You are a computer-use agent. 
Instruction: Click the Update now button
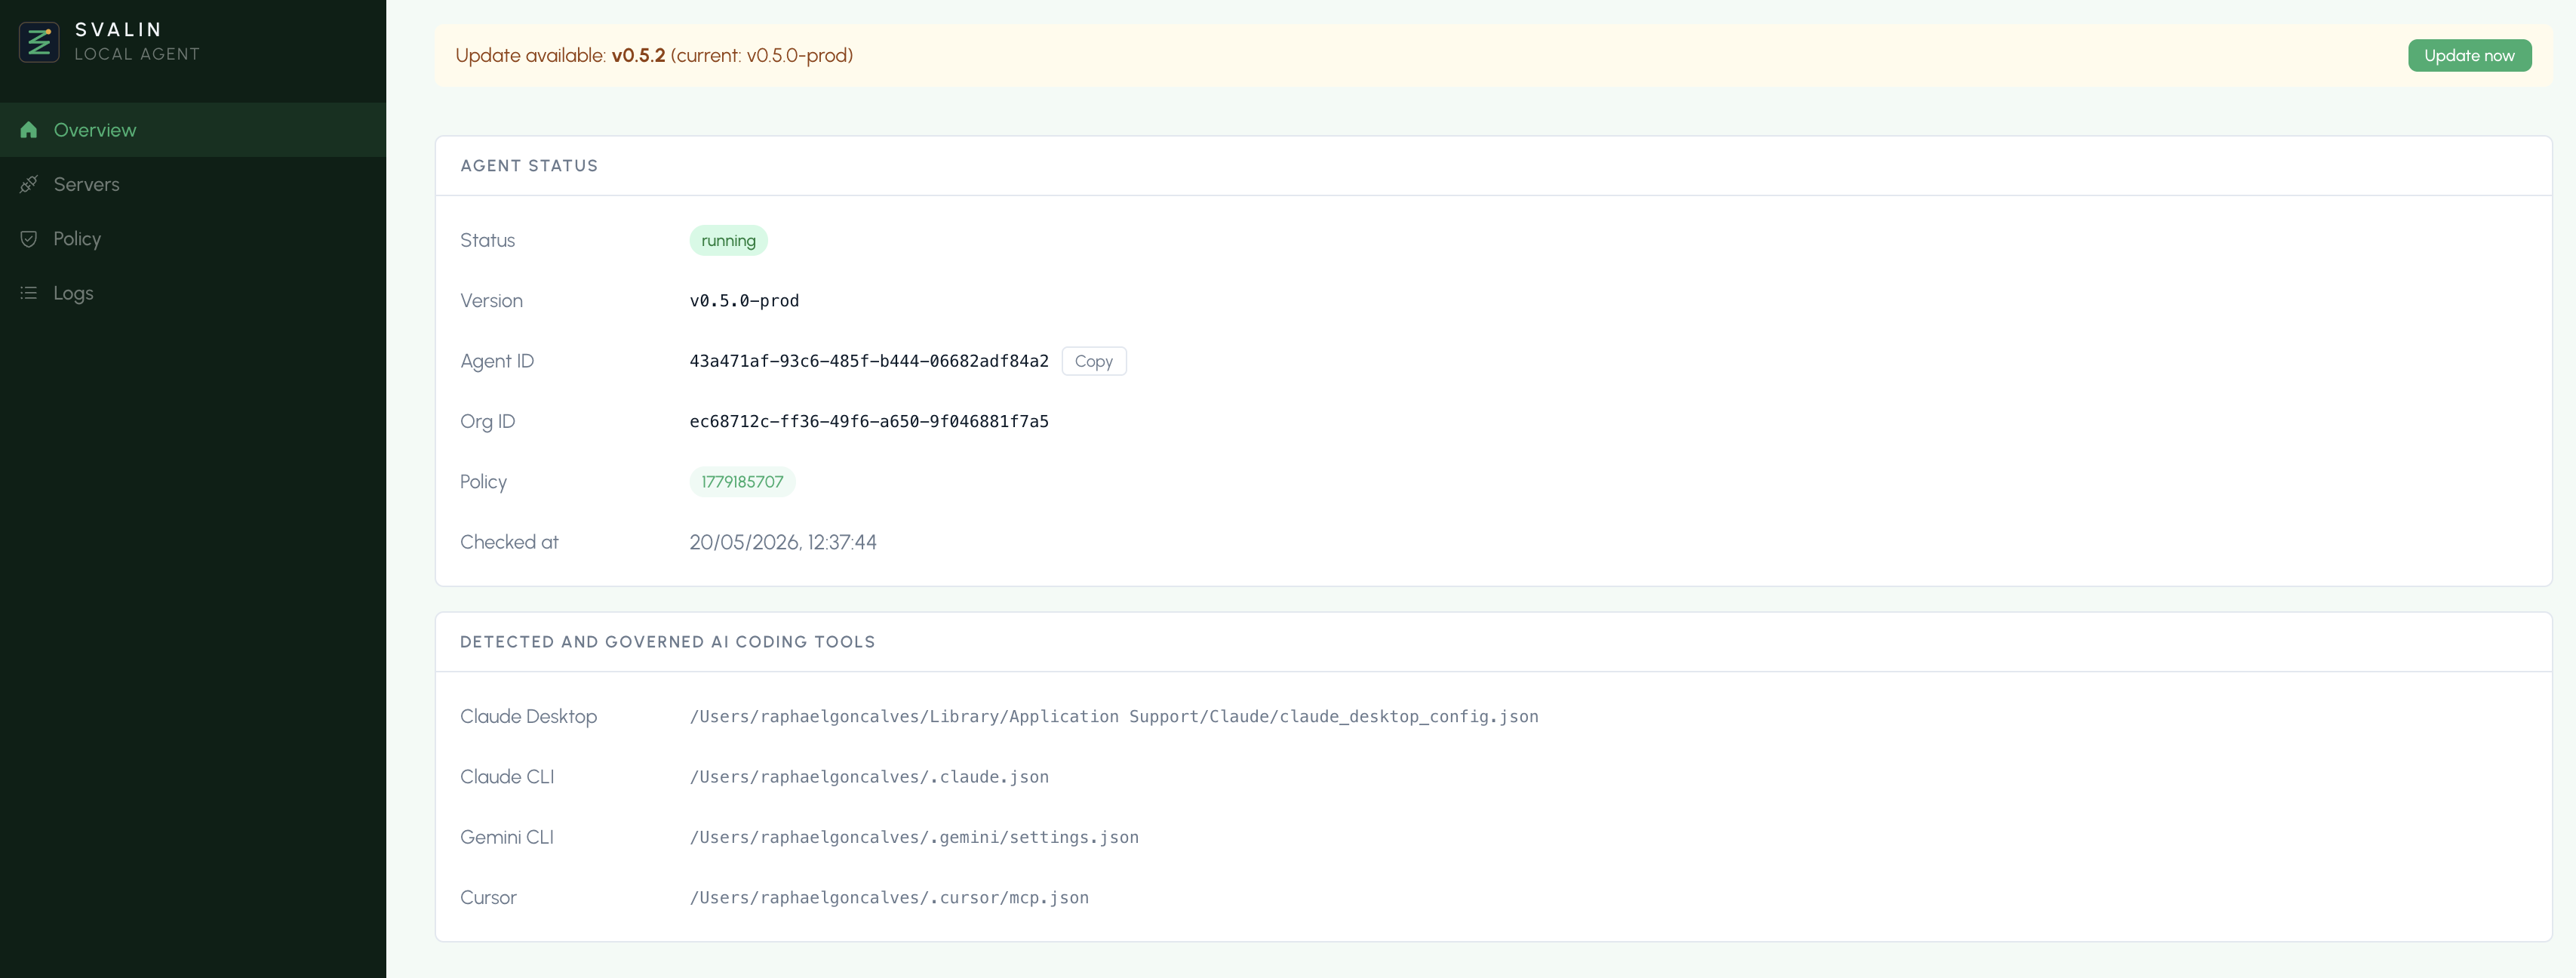point(2469,56)
